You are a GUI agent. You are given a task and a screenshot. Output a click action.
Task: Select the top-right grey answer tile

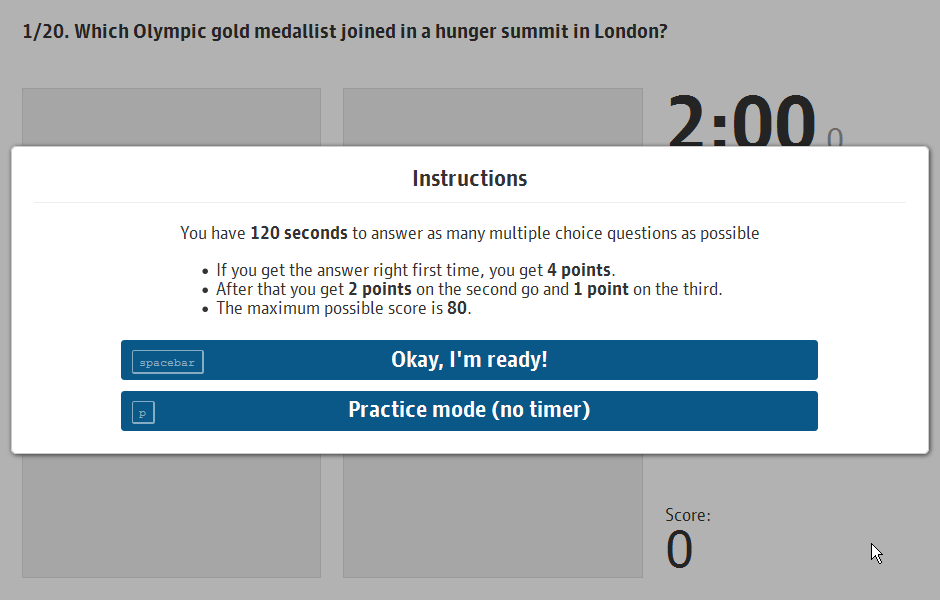[x=492, y=118]
